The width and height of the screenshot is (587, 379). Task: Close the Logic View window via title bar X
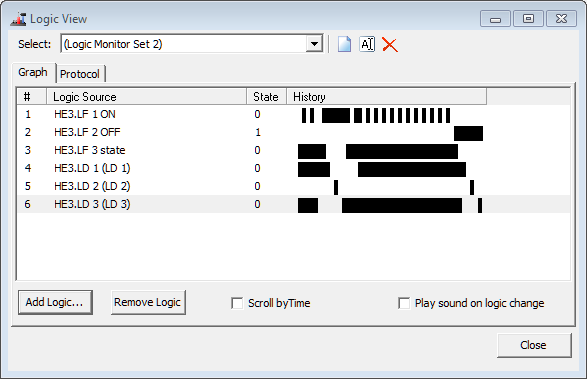click(561, 19)
